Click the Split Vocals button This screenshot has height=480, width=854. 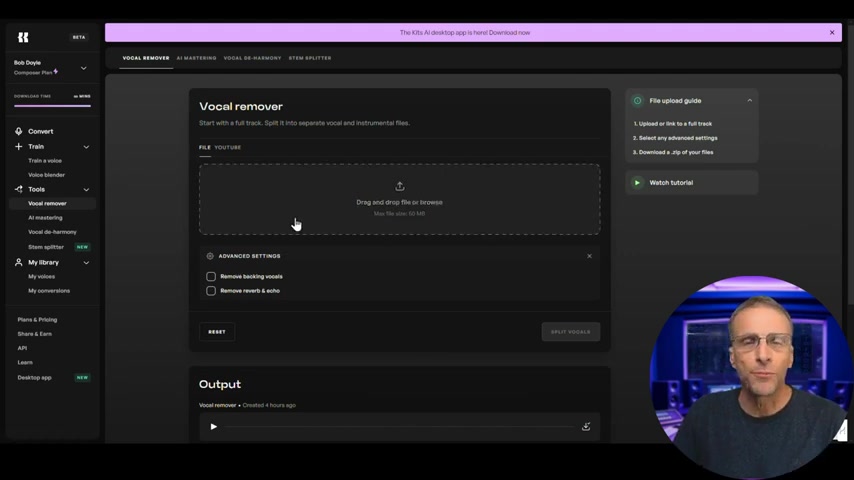[571, 332]
